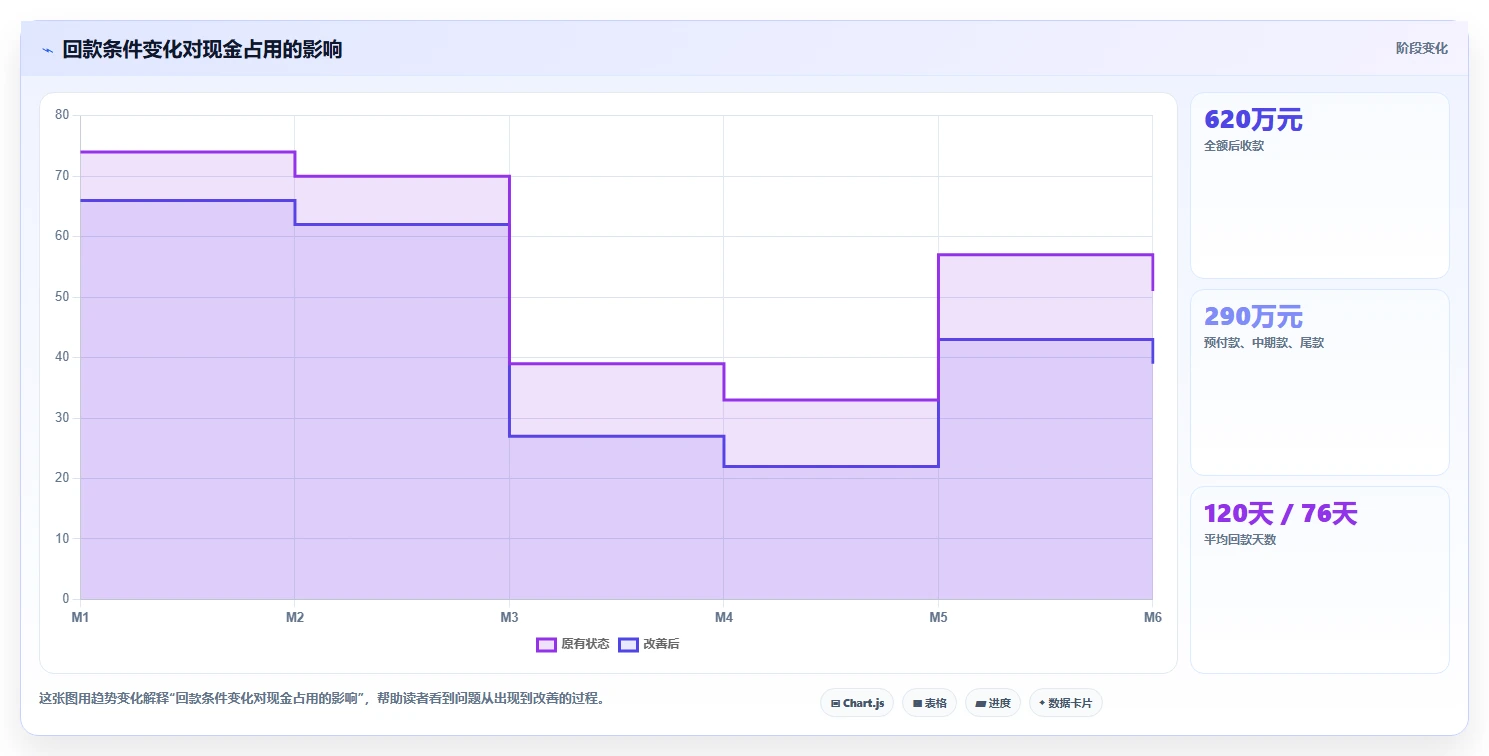Viewport: 1489px width, 756px height.
Task: Click the Chart.js tag button
Action: (857, 703)
